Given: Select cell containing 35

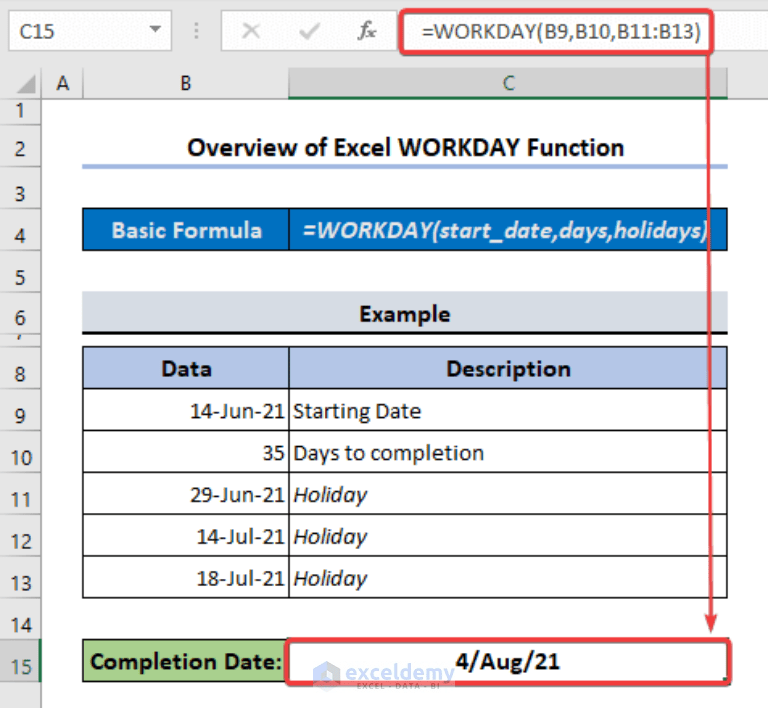Looking at the screenshot, I should [x=186, y=452].
